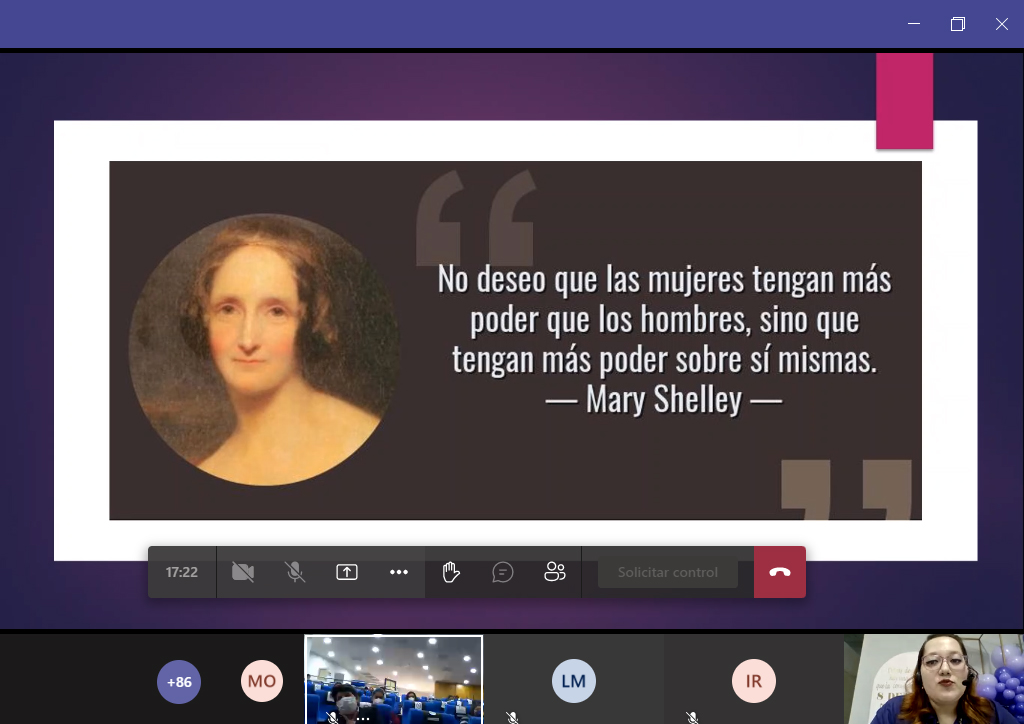This screenshot has height=724, width=1024.
Task: Raise your hand in the meeting
Action: tap(451, 572)
